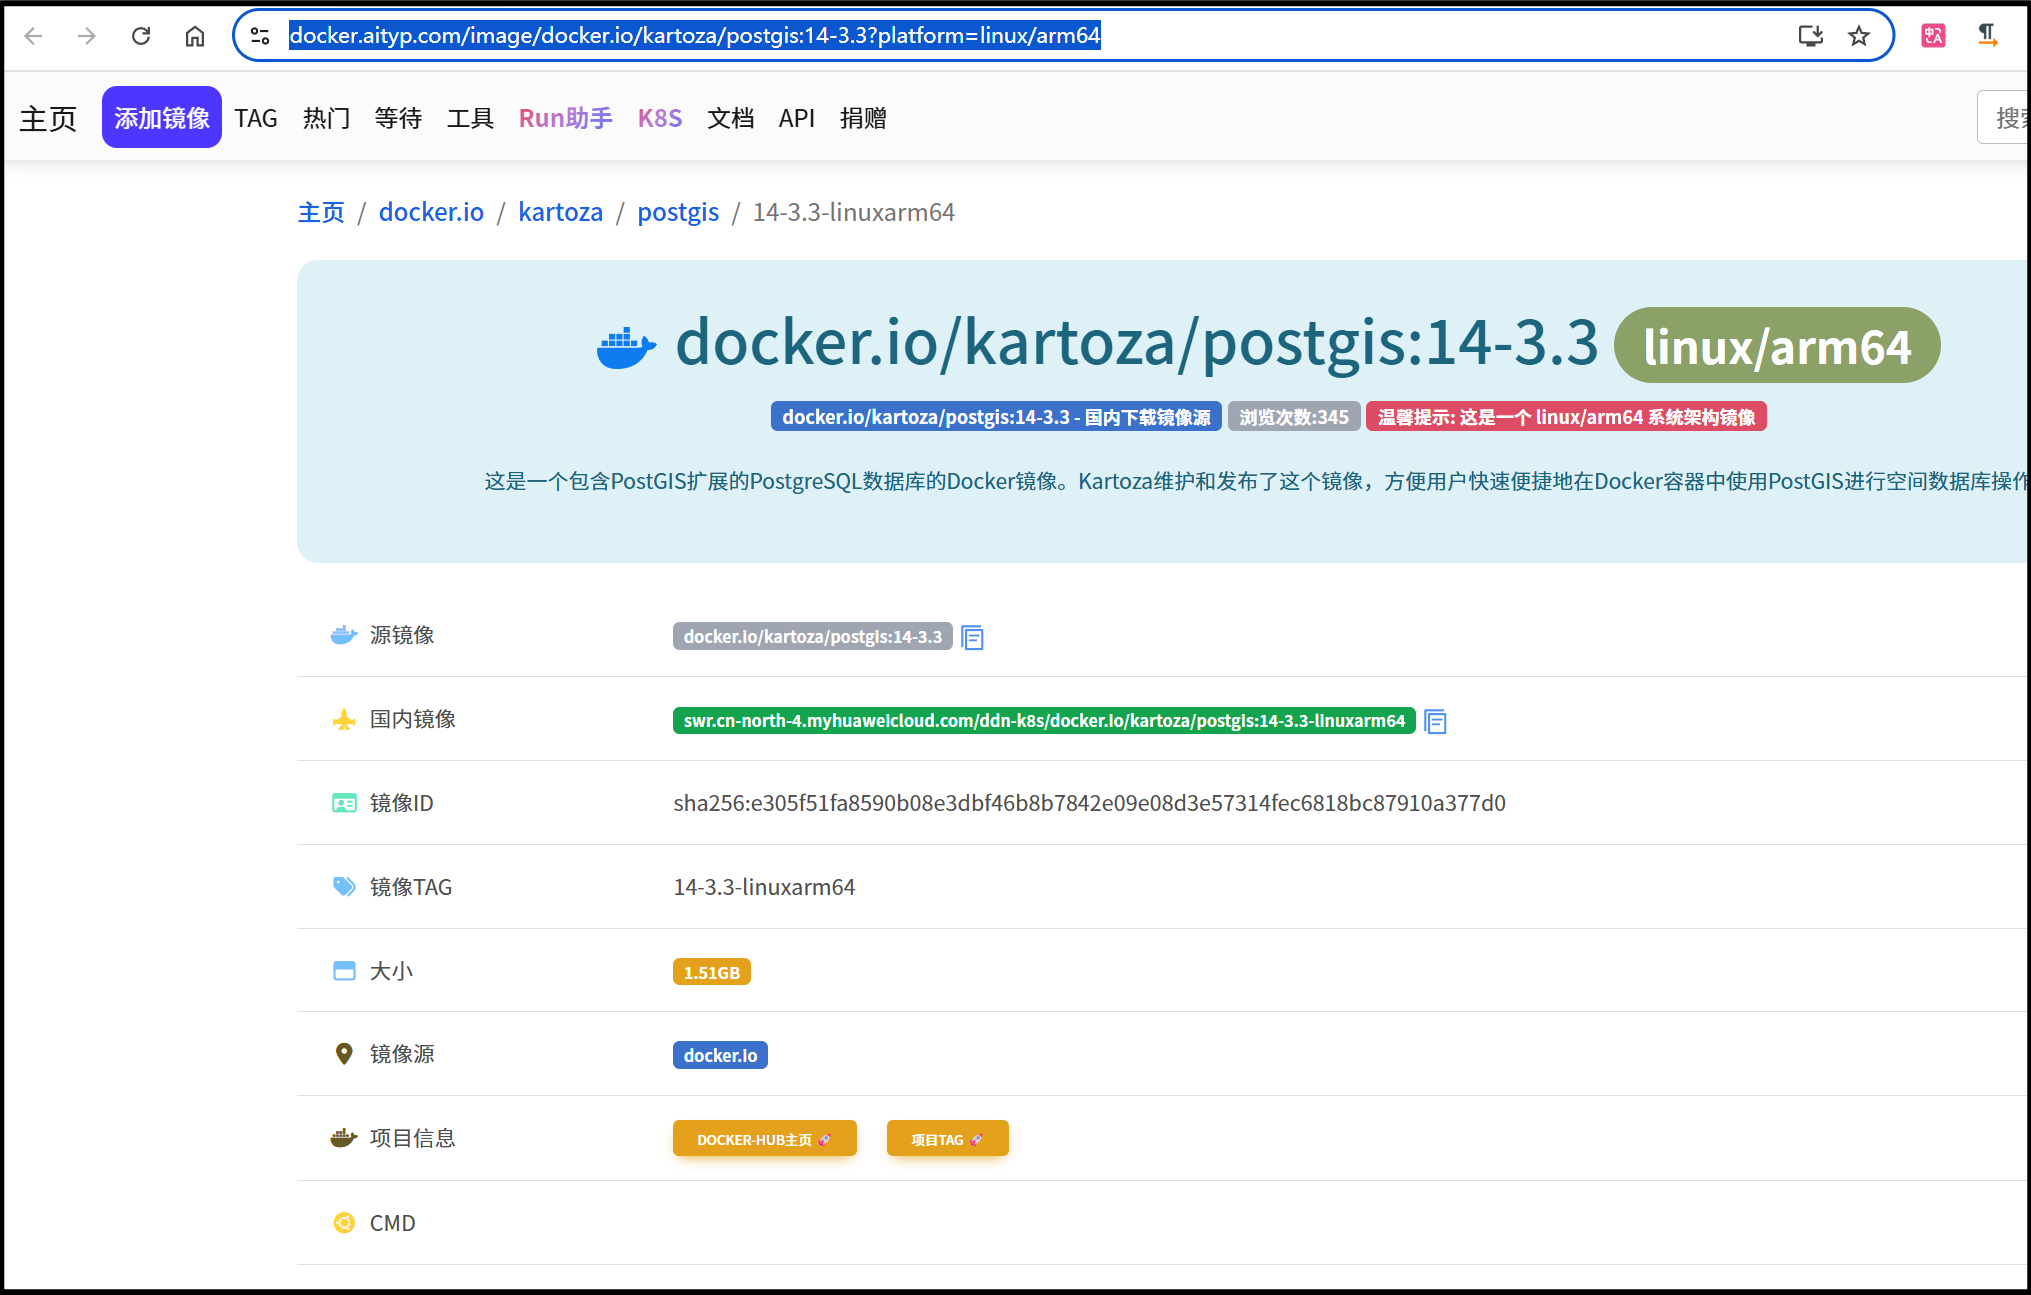Click the airplane icon beside 国内镜像
2031x1295 pixels.
pyautogui.click(x=344, y=719)
